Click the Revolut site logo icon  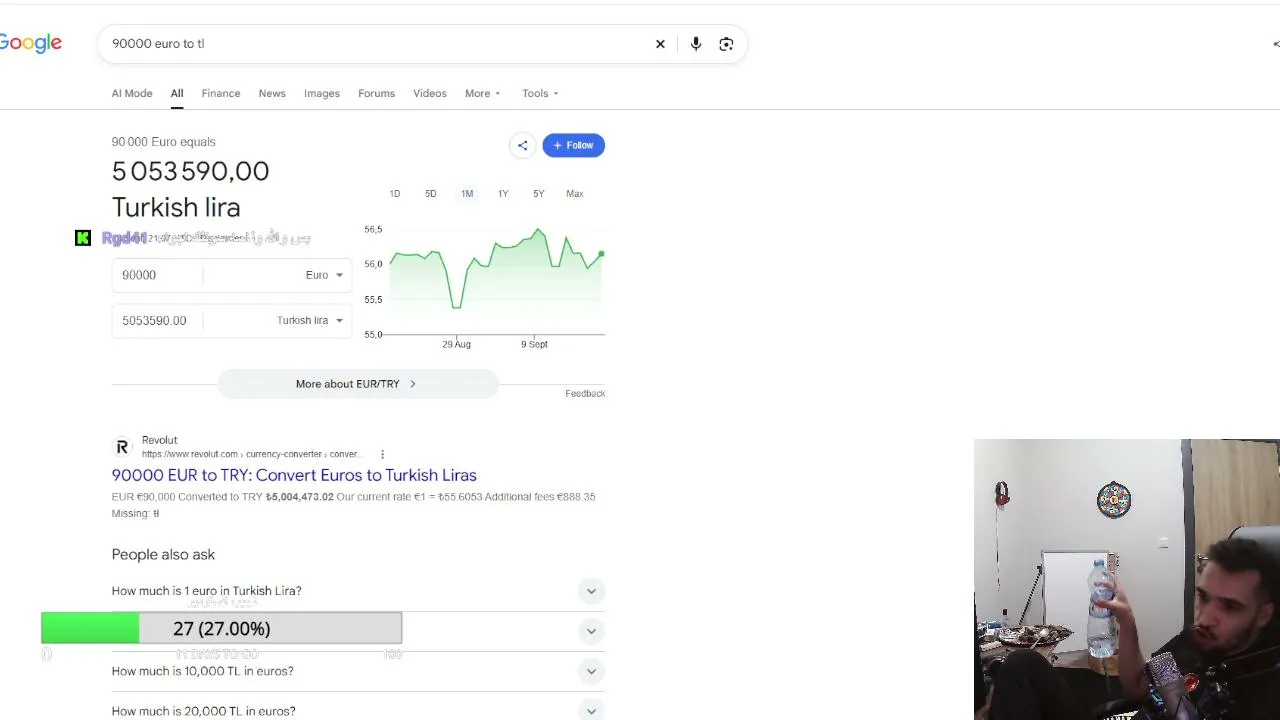coord(122,447)
